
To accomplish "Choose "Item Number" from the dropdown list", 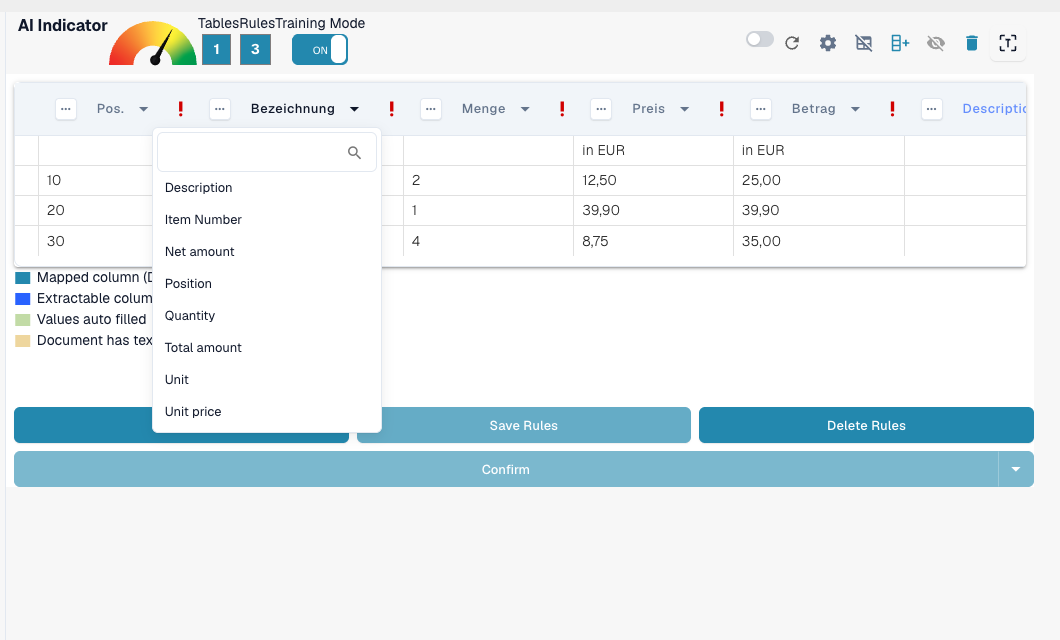I will pyautogui.click(x=267, y=220).
